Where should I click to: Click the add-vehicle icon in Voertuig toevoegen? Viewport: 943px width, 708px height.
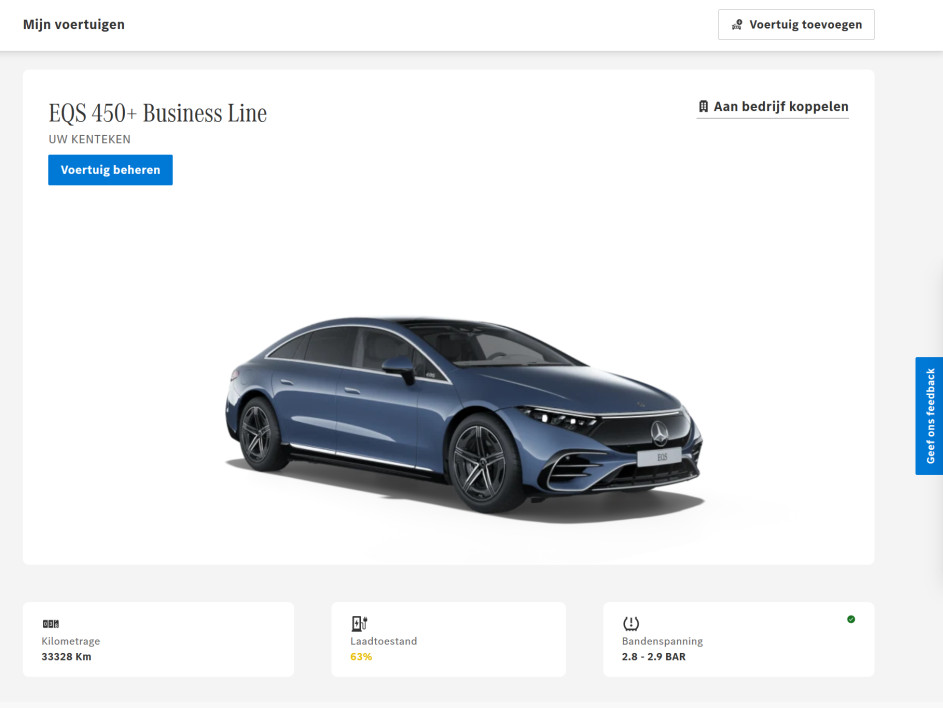point(737,25)
